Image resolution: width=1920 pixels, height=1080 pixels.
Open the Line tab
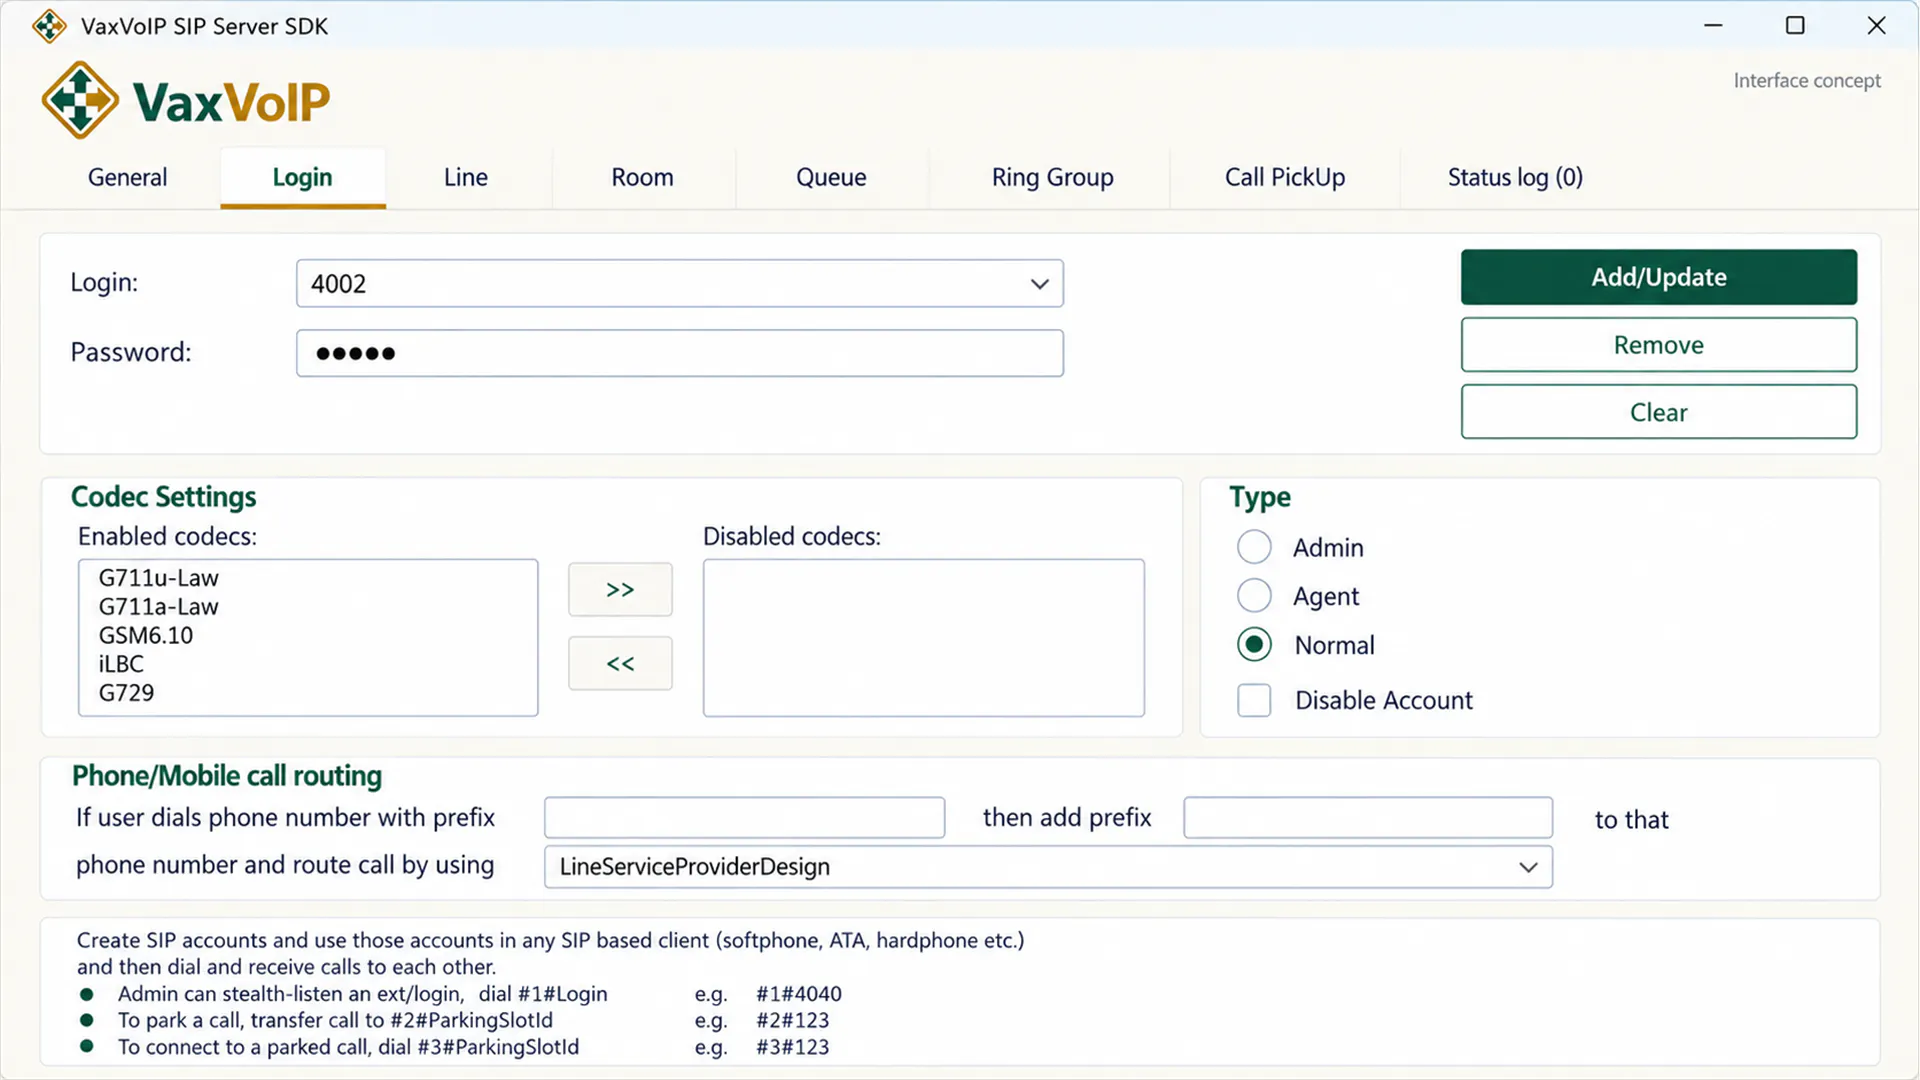point(466,177)
